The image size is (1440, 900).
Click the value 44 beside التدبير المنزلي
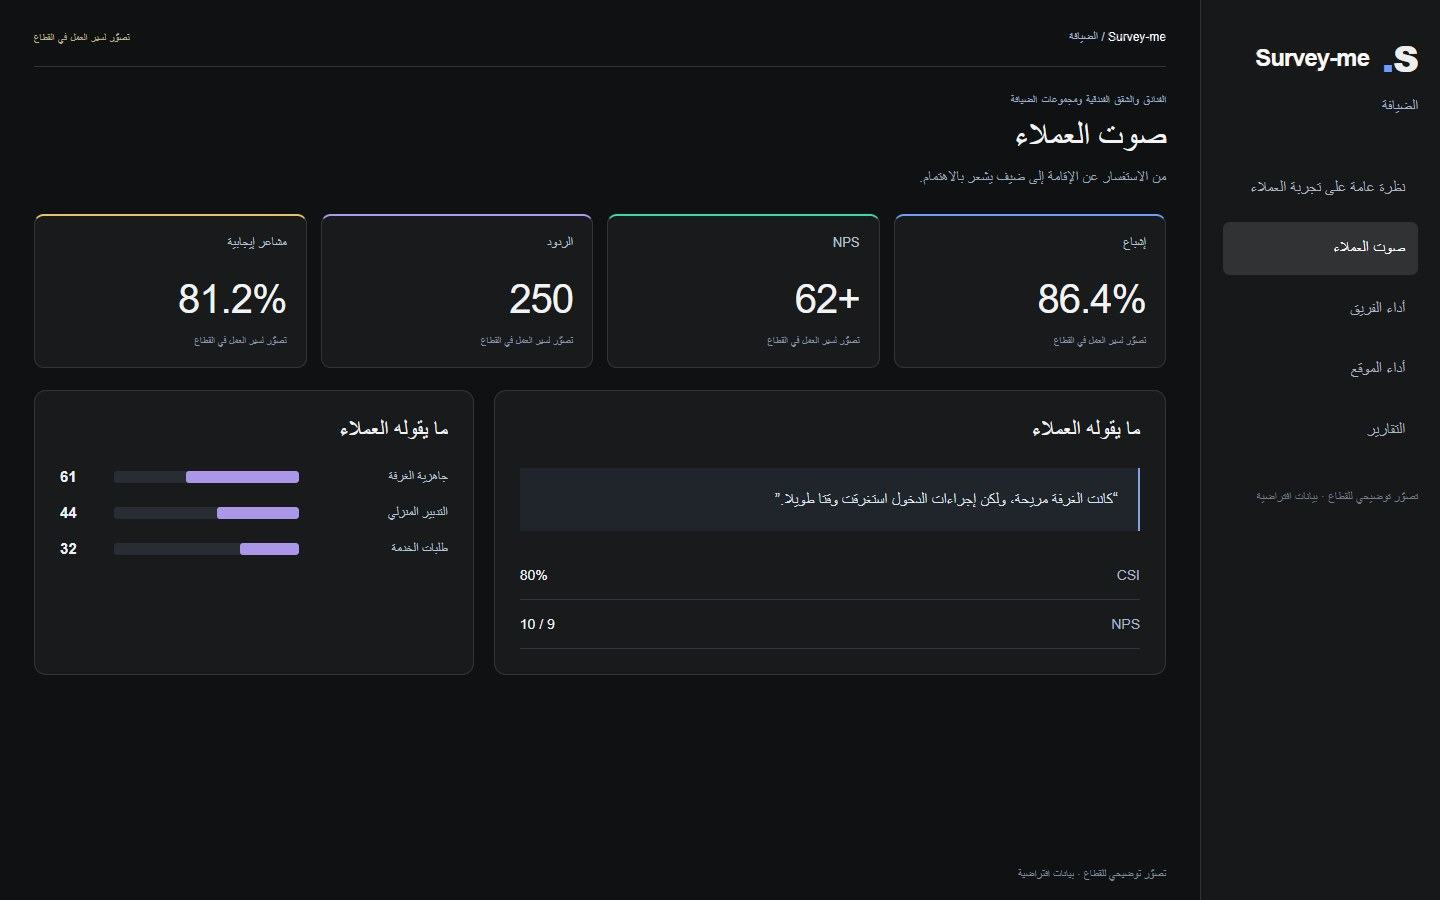tap(68, 513)
